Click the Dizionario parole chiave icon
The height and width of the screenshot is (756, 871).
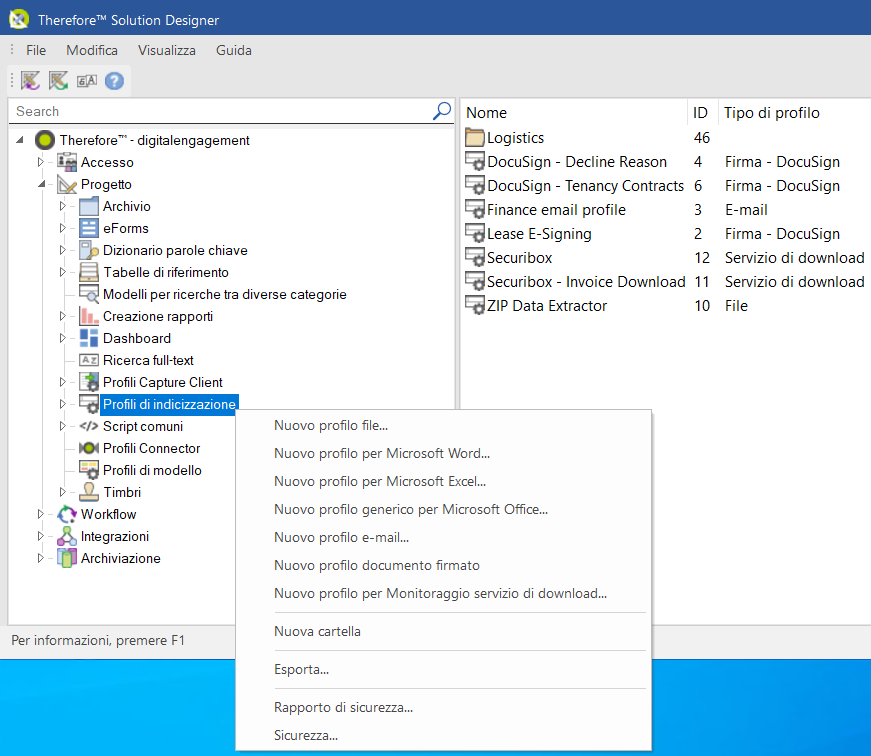[89, 250]
